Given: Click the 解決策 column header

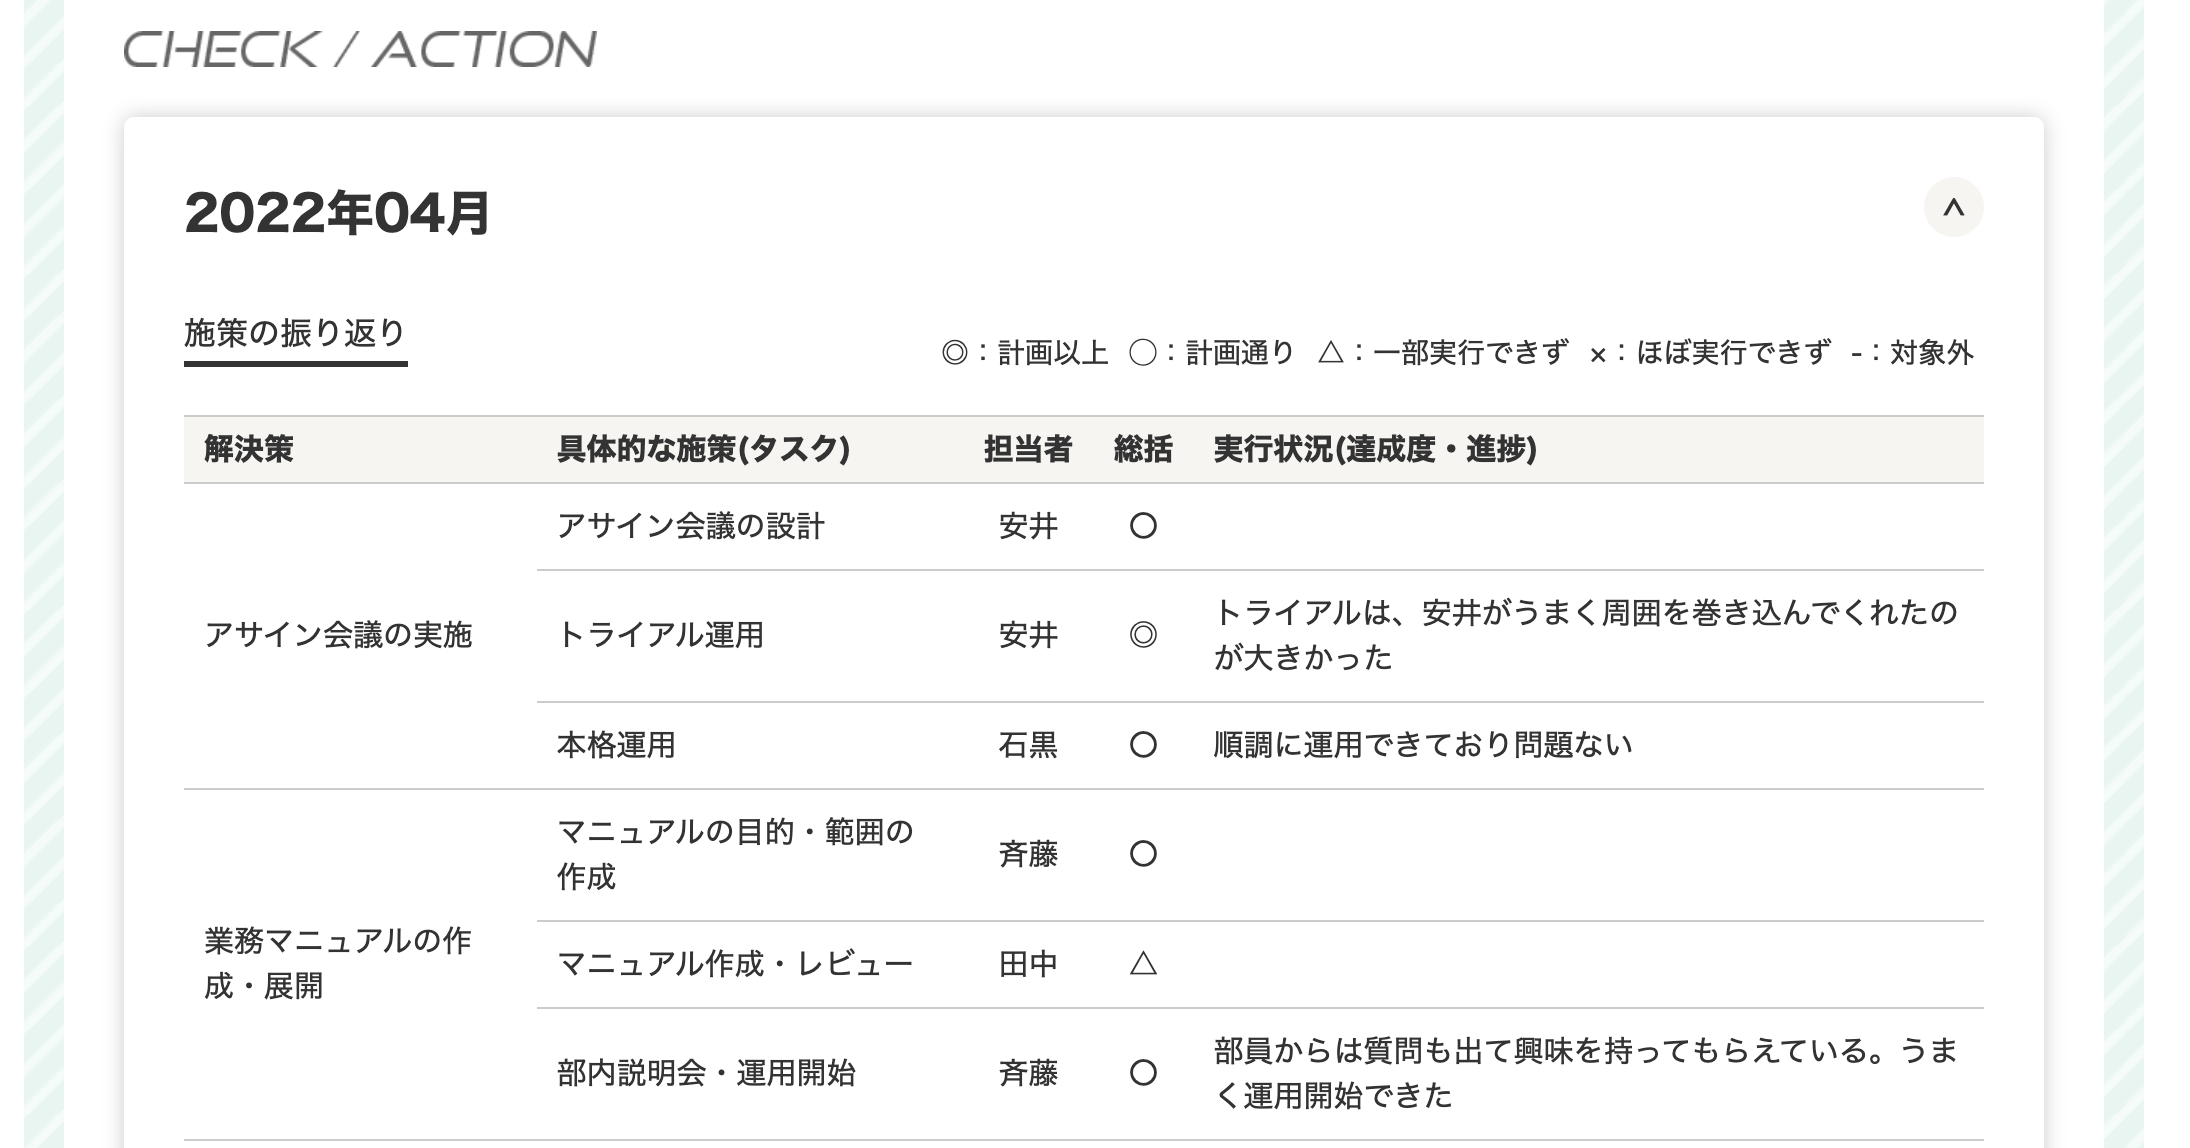Looking at the screenshot, I should point(249,450).
